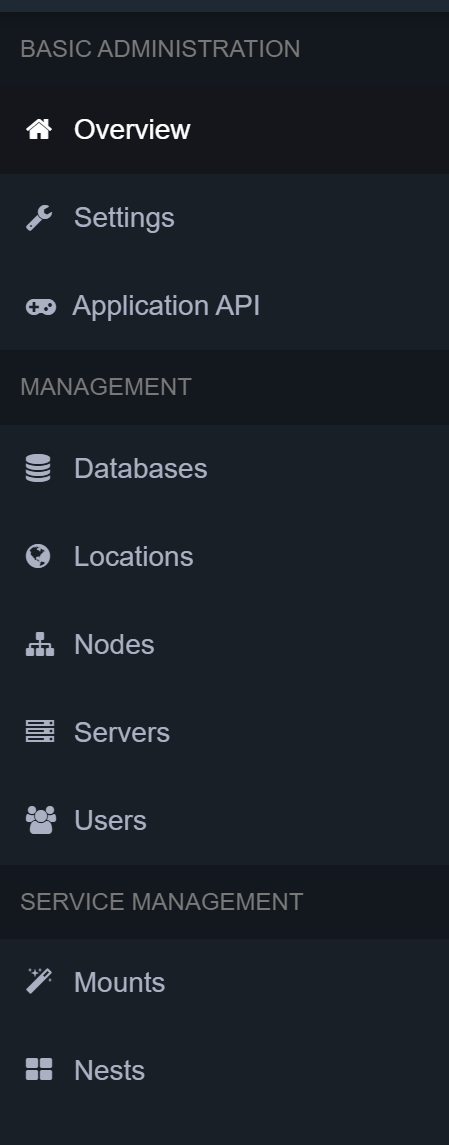Click the database stack icon
This screenshot has width=449, height=1145.
[38, 468]
